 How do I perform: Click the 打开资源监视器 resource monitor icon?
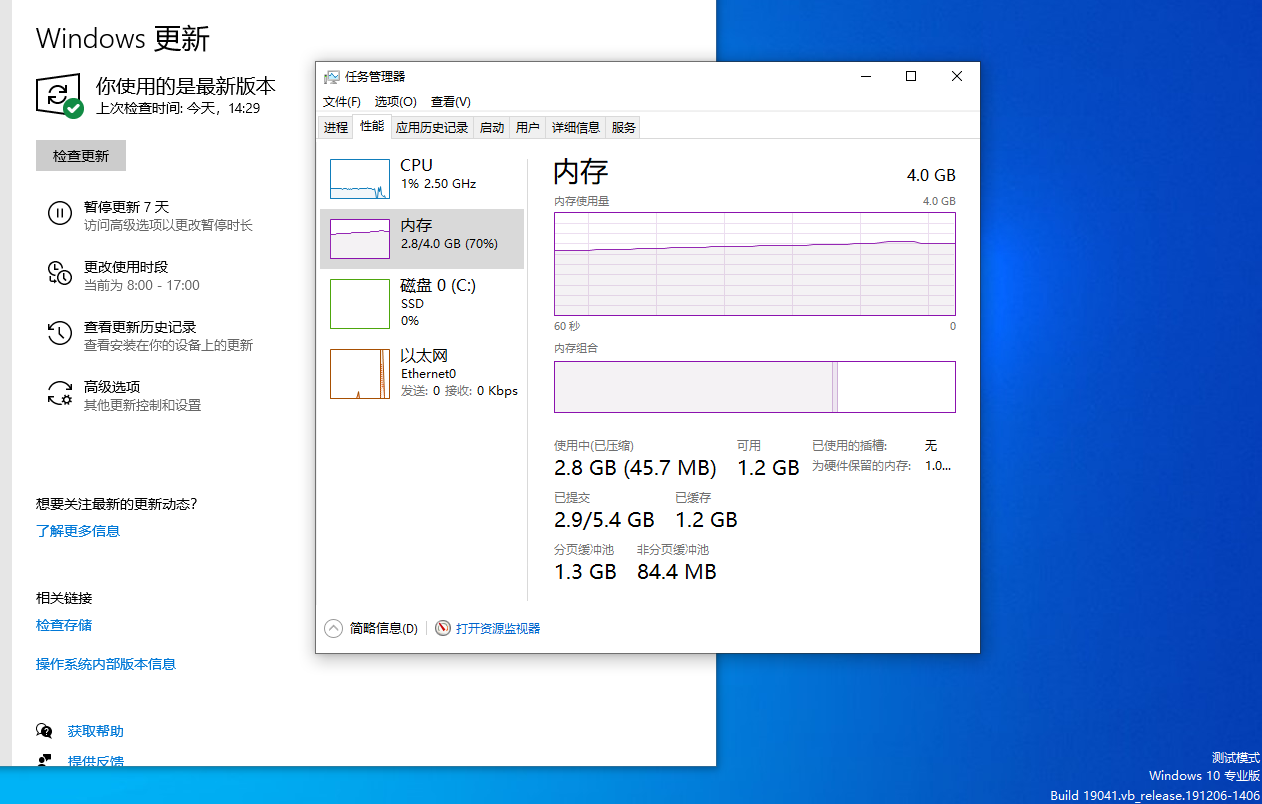tap(443, 628)
